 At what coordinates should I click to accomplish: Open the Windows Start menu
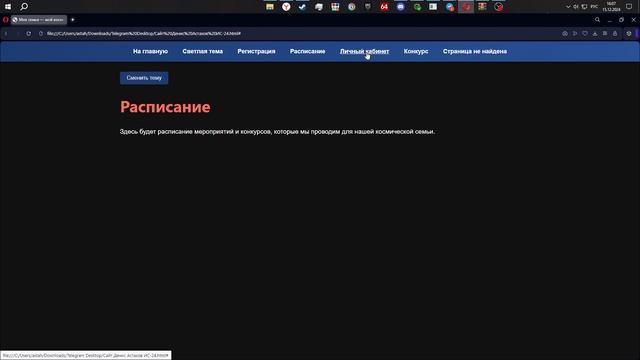pos(8,7)
